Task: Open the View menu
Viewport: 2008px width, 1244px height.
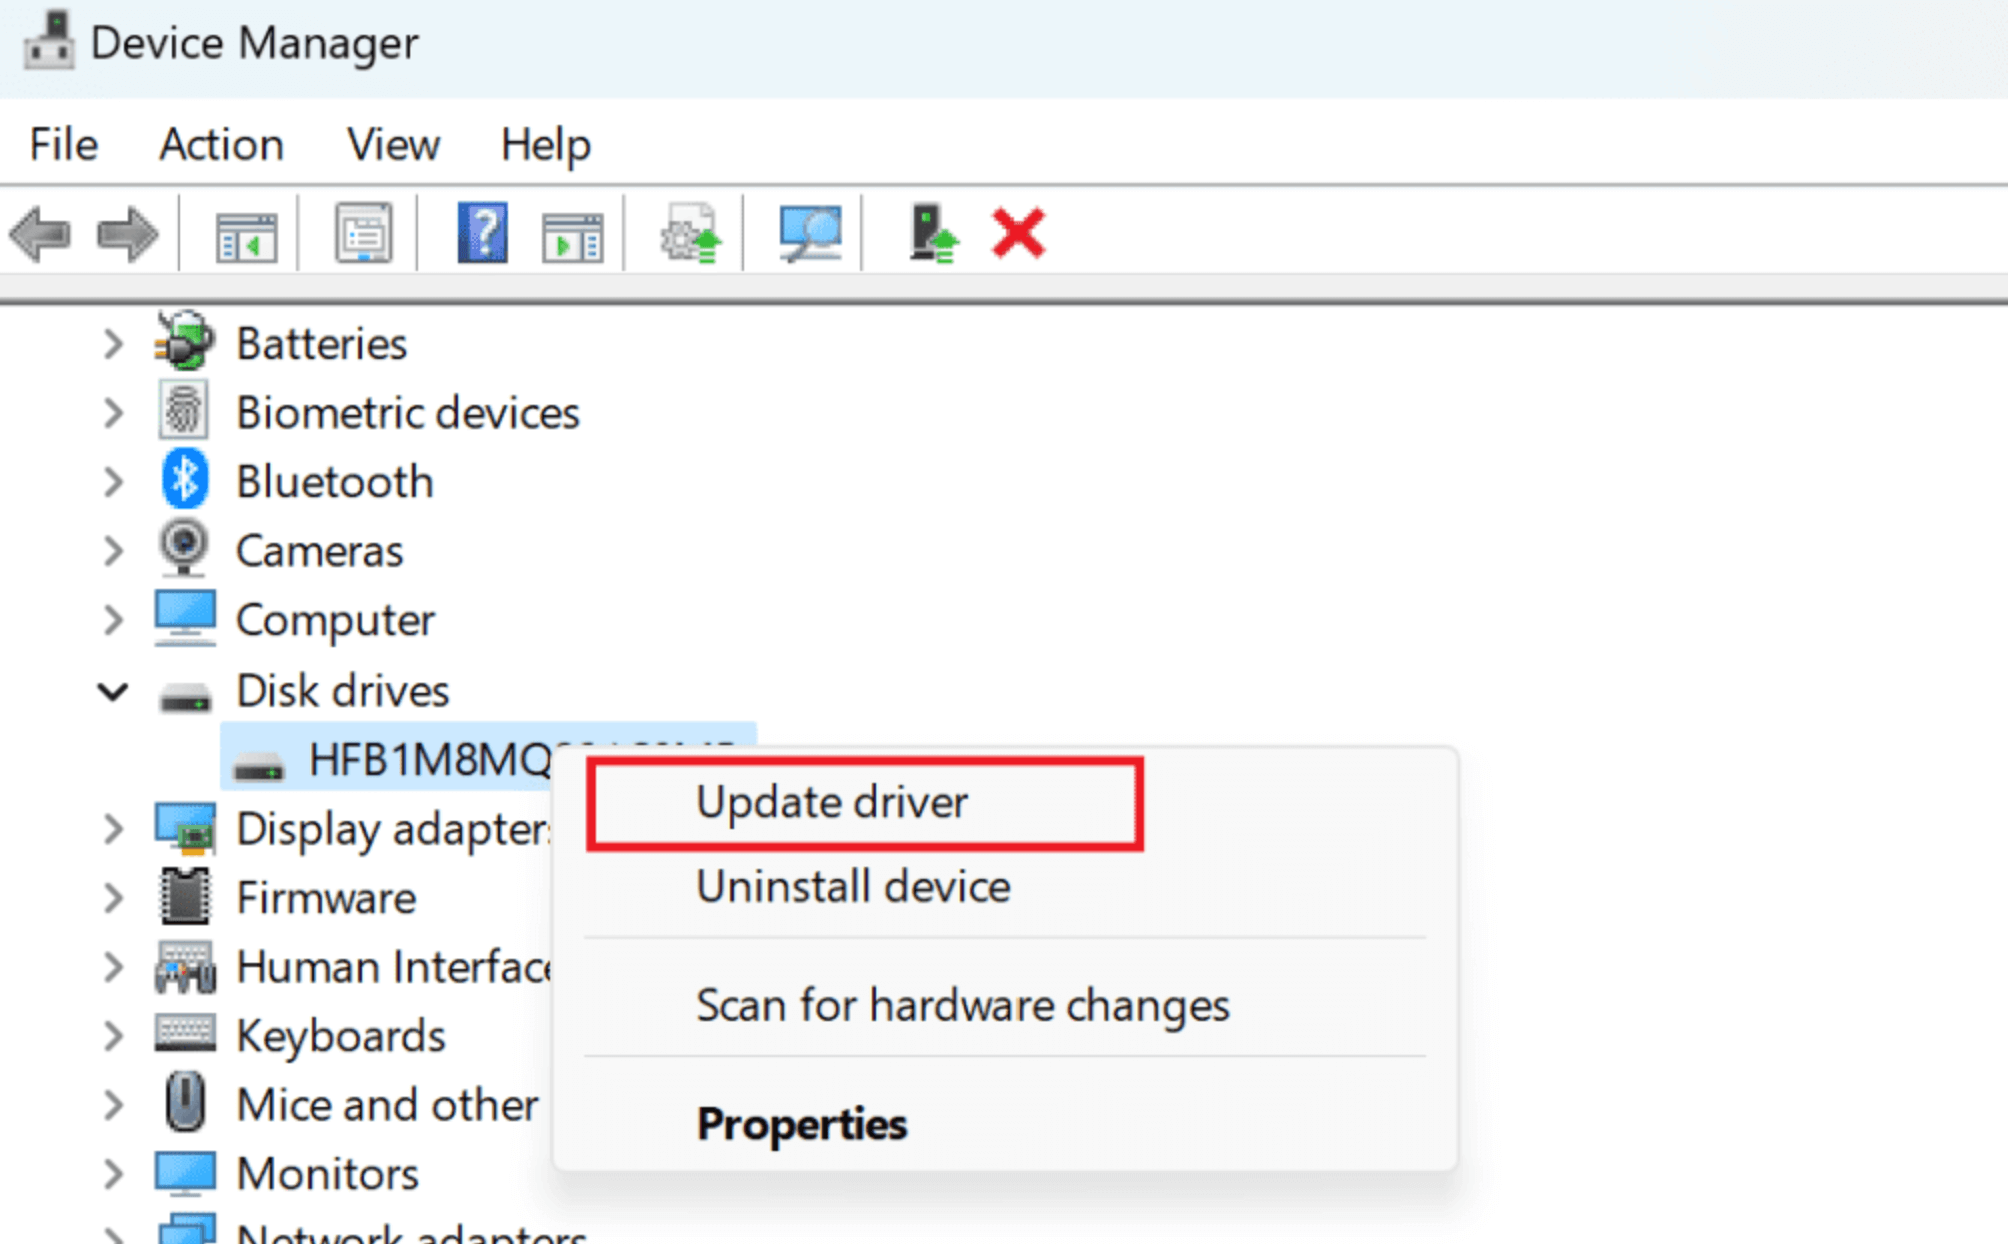Action: click(392, 144)
